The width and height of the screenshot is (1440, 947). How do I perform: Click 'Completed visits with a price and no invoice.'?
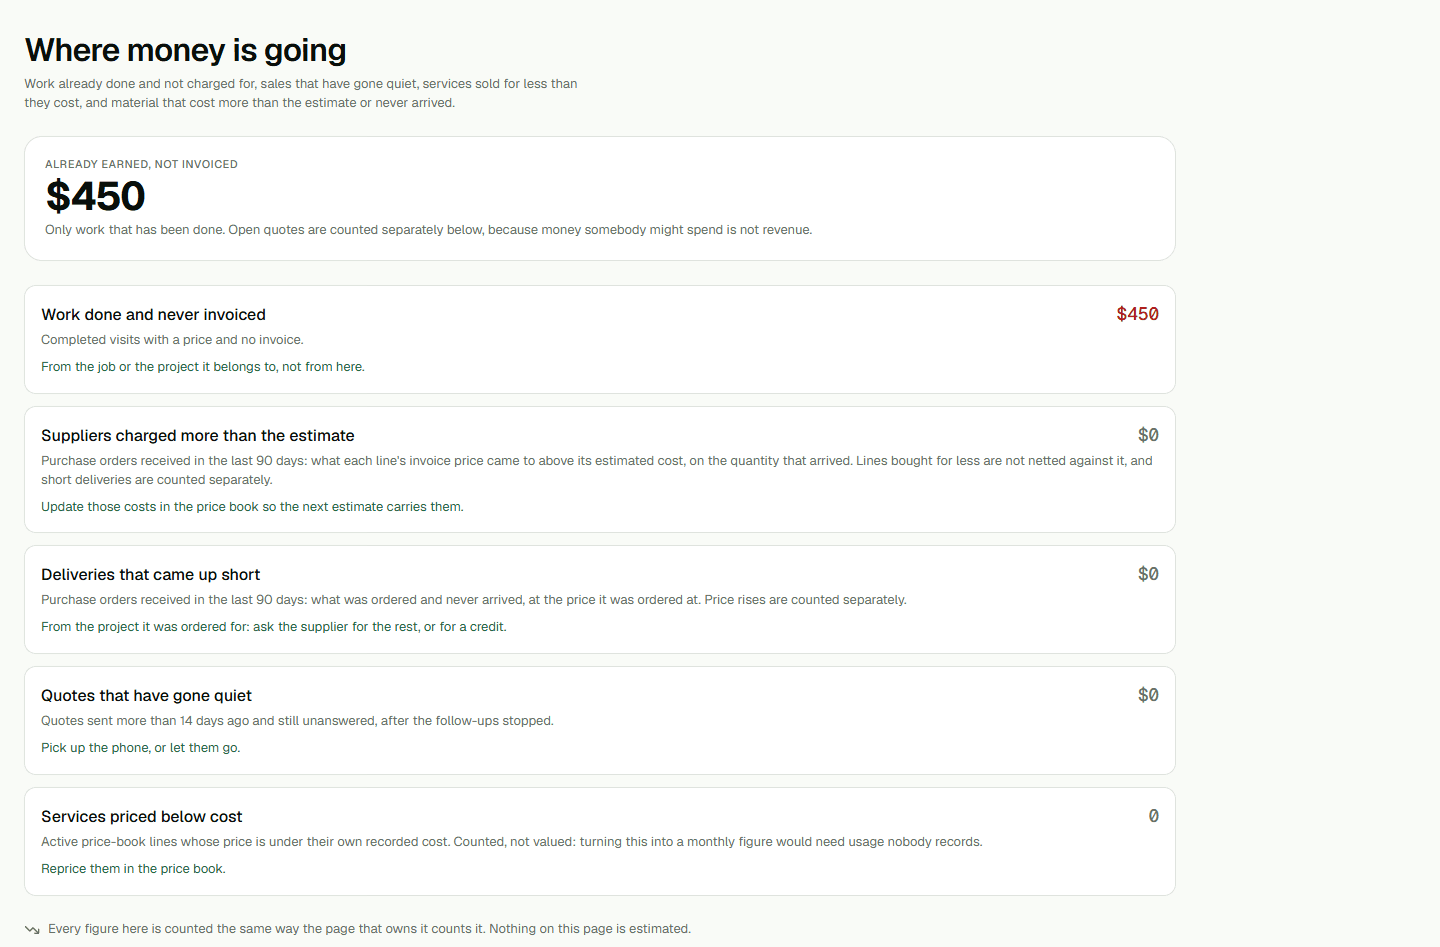click(172, 340)
